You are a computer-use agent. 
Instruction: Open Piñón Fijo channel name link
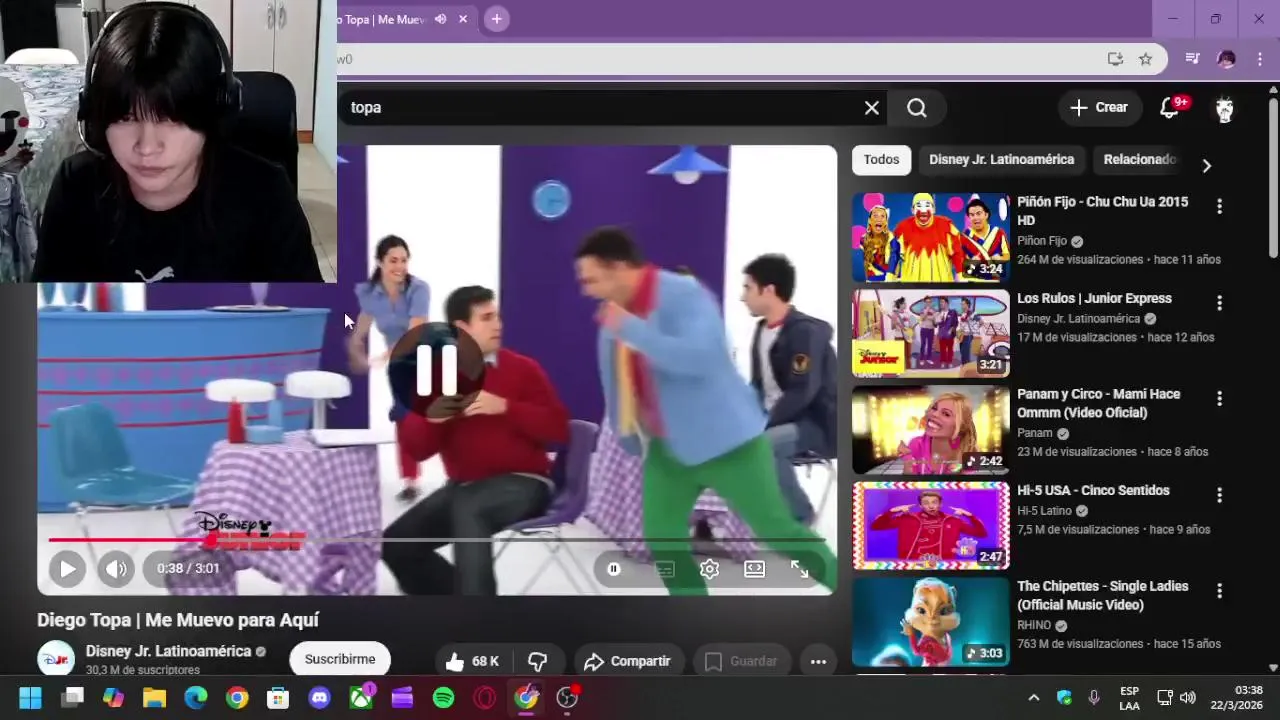(1042, 241)
